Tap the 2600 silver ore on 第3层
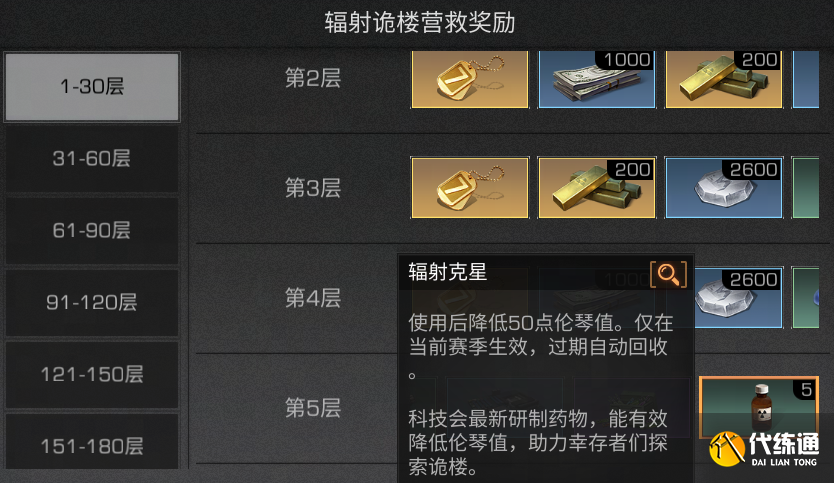The height and width of the screenshot is (483, 834). tap(724, 187)
